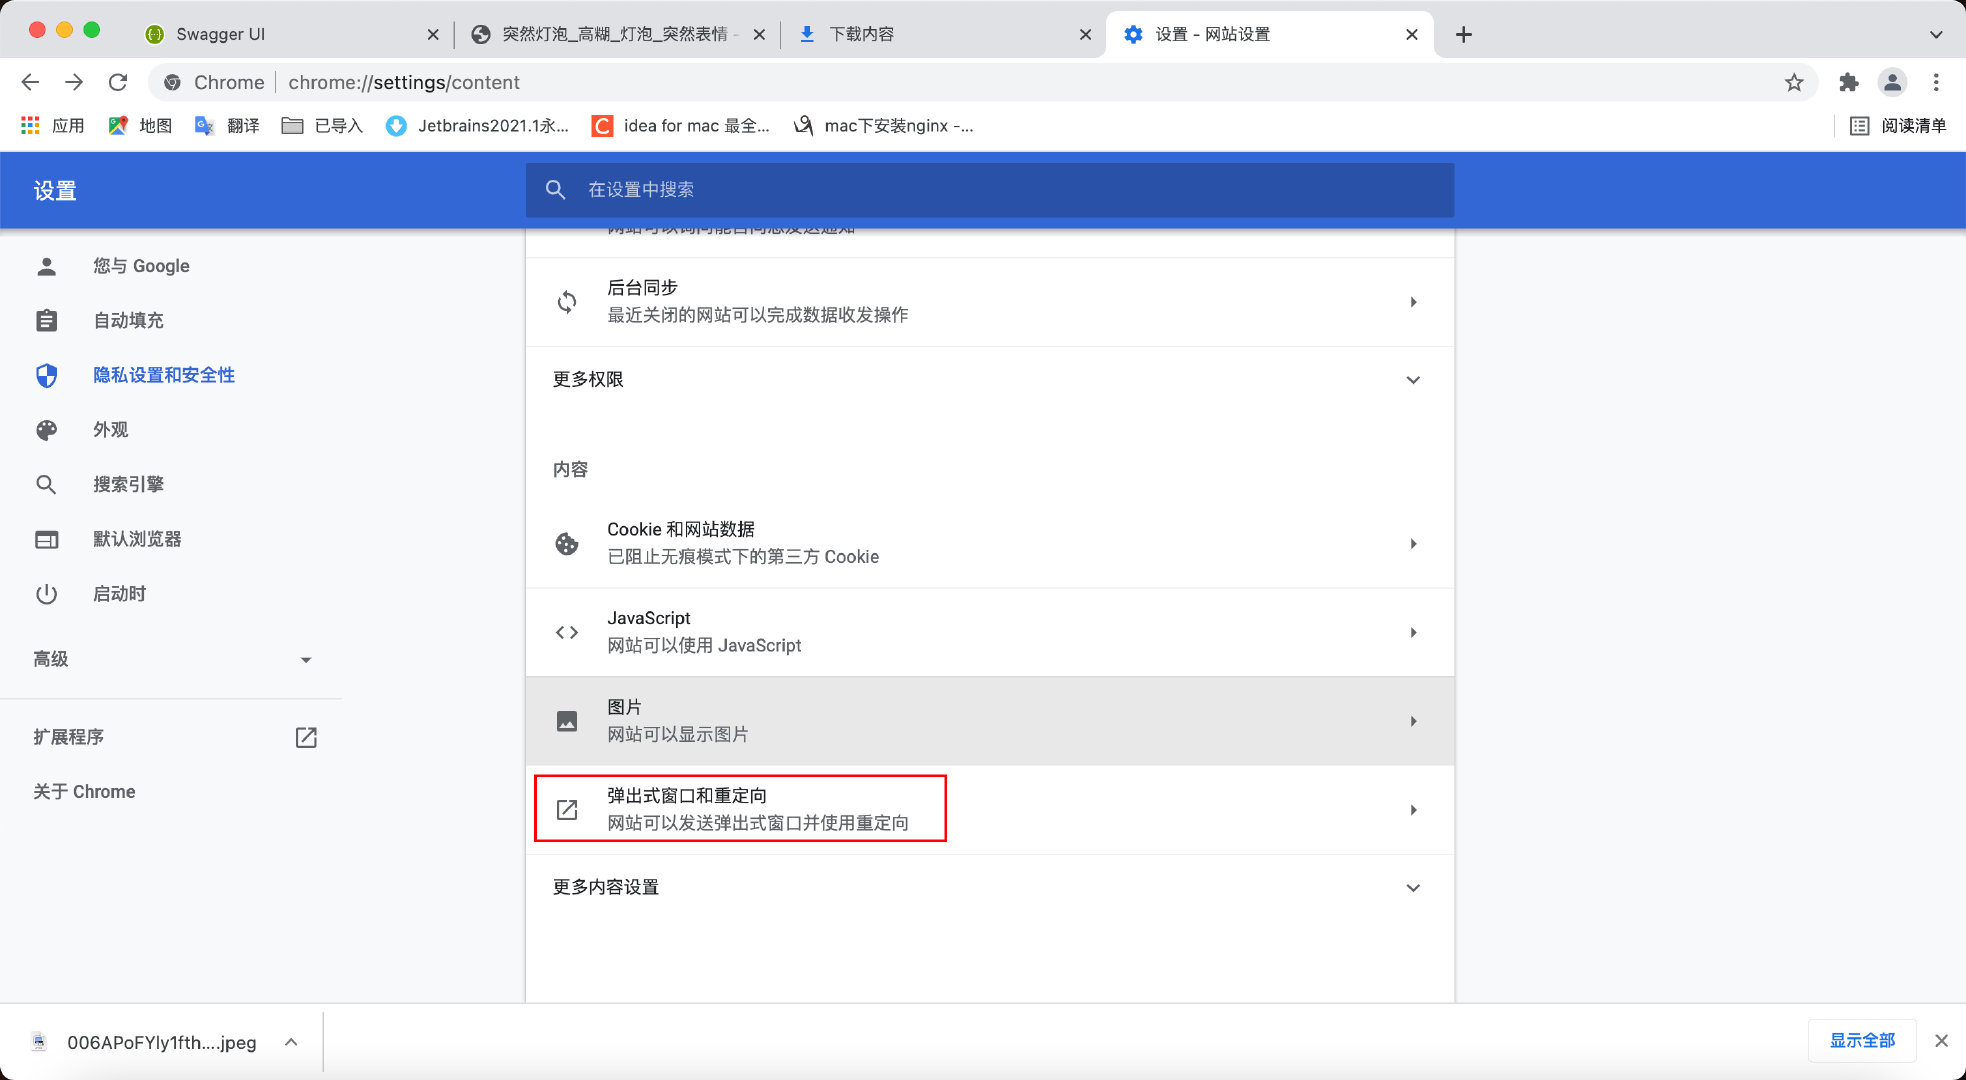Expand the 更多权限 section
Screen dimensions: 1966x1080
1412,380
